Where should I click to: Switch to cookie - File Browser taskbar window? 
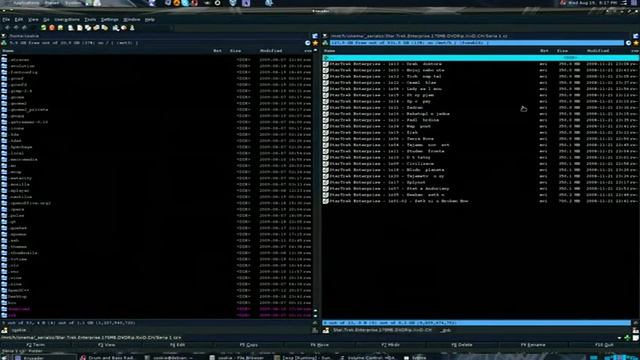(x=238, y=358)
